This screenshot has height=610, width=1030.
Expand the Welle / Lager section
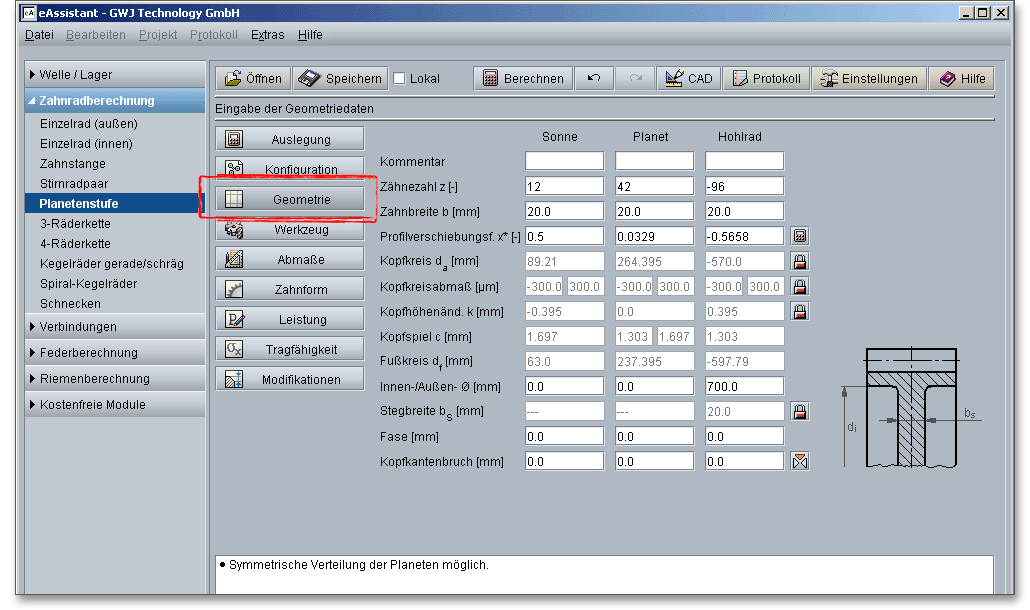tap(115, 75)
